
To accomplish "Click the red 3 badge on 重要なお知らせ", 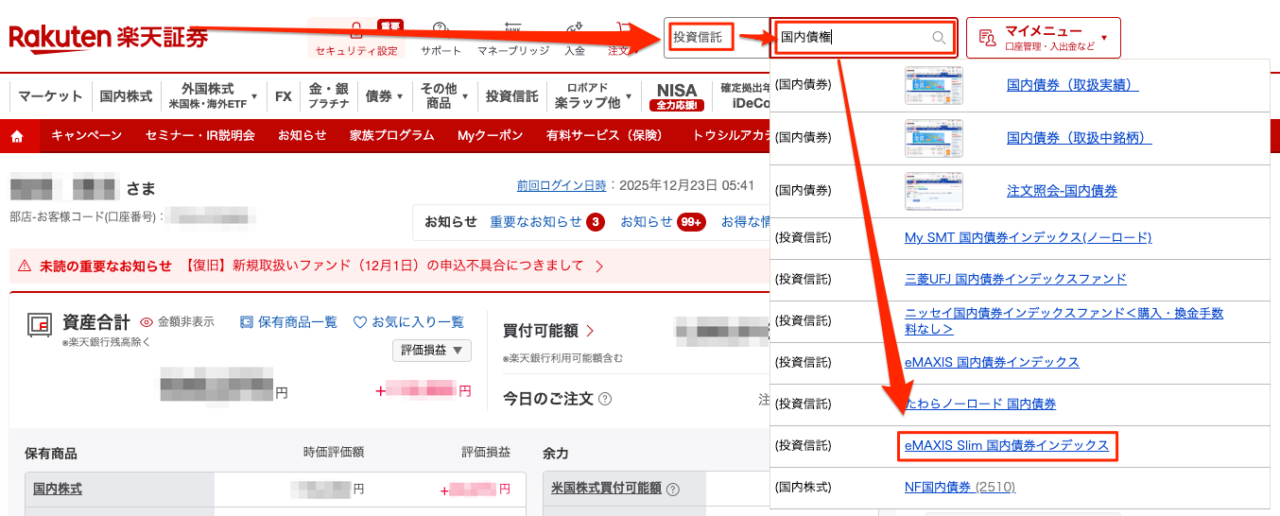I will pyautogui.click(x=595, y=222).
